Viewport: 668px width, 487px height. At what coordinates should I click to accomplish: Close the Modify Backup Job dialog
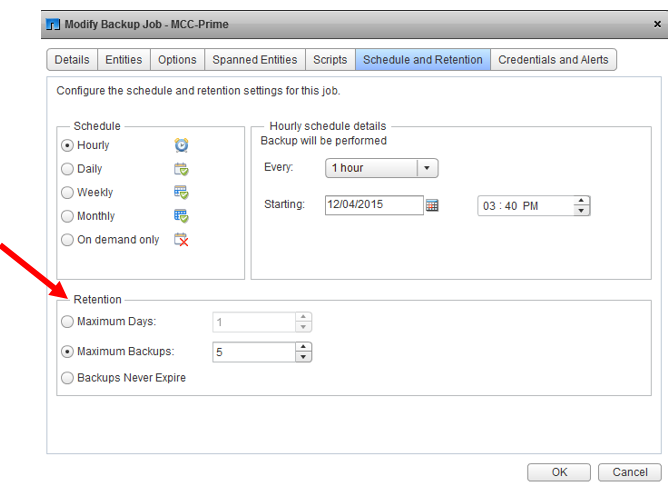click(x=657, y=24)
